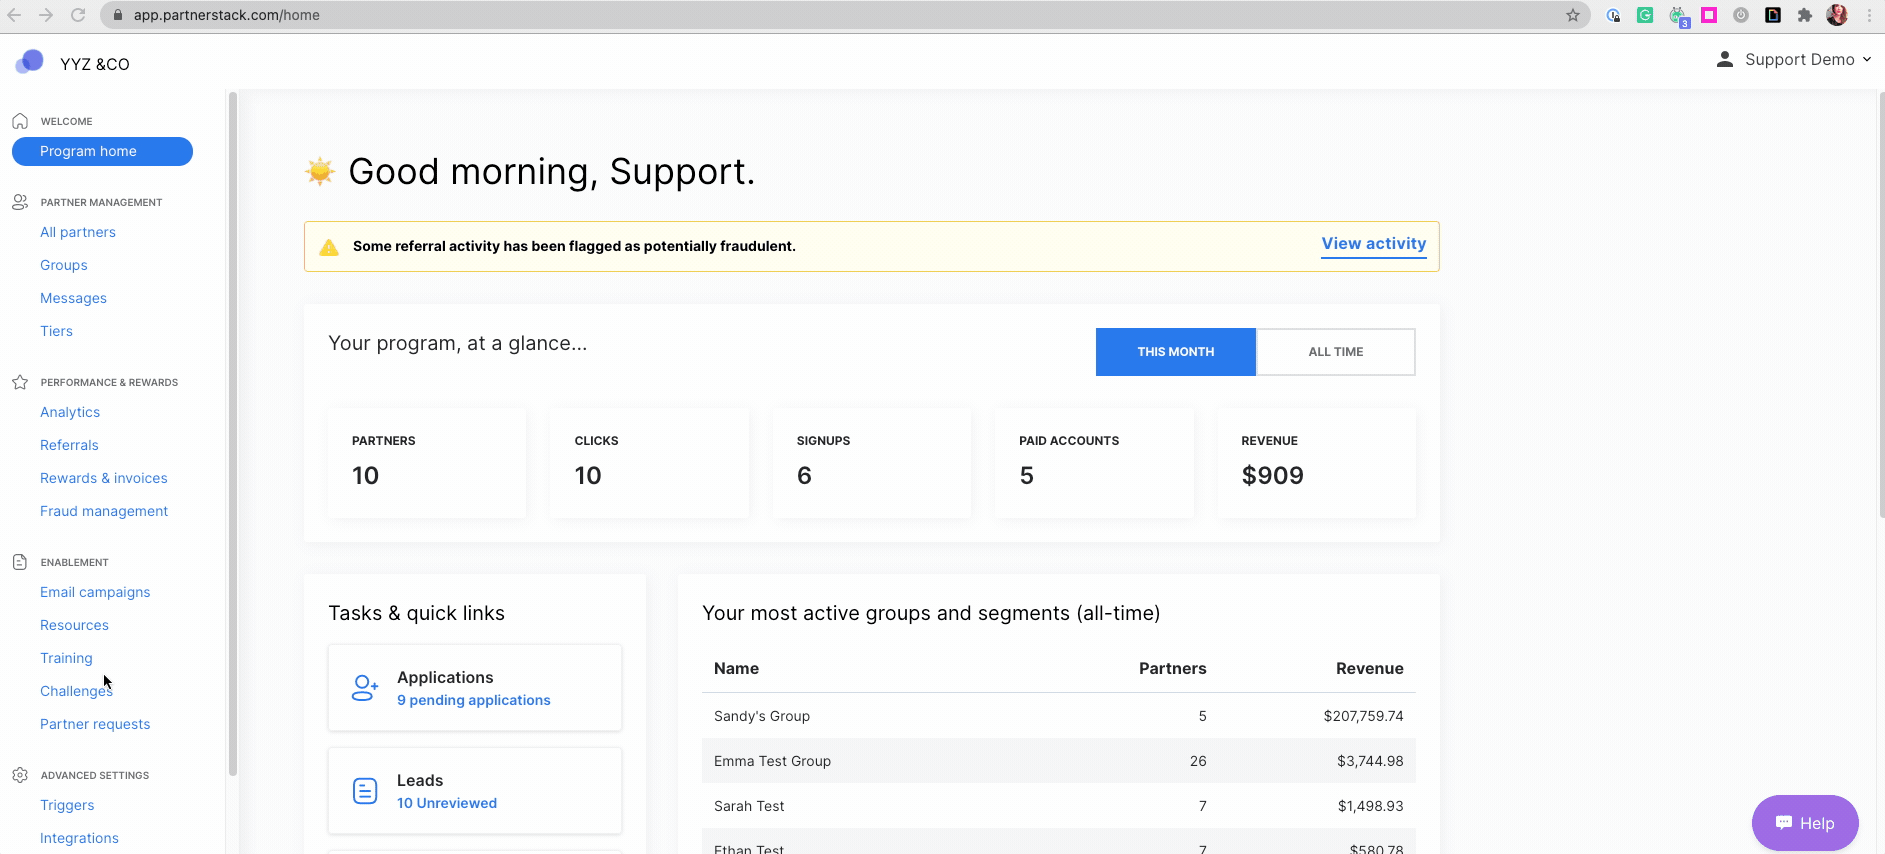Image resolution: width=1885 pixels, height=854 pixels.
Task: Open Partner requests
Action: click(x=95, y=724)
